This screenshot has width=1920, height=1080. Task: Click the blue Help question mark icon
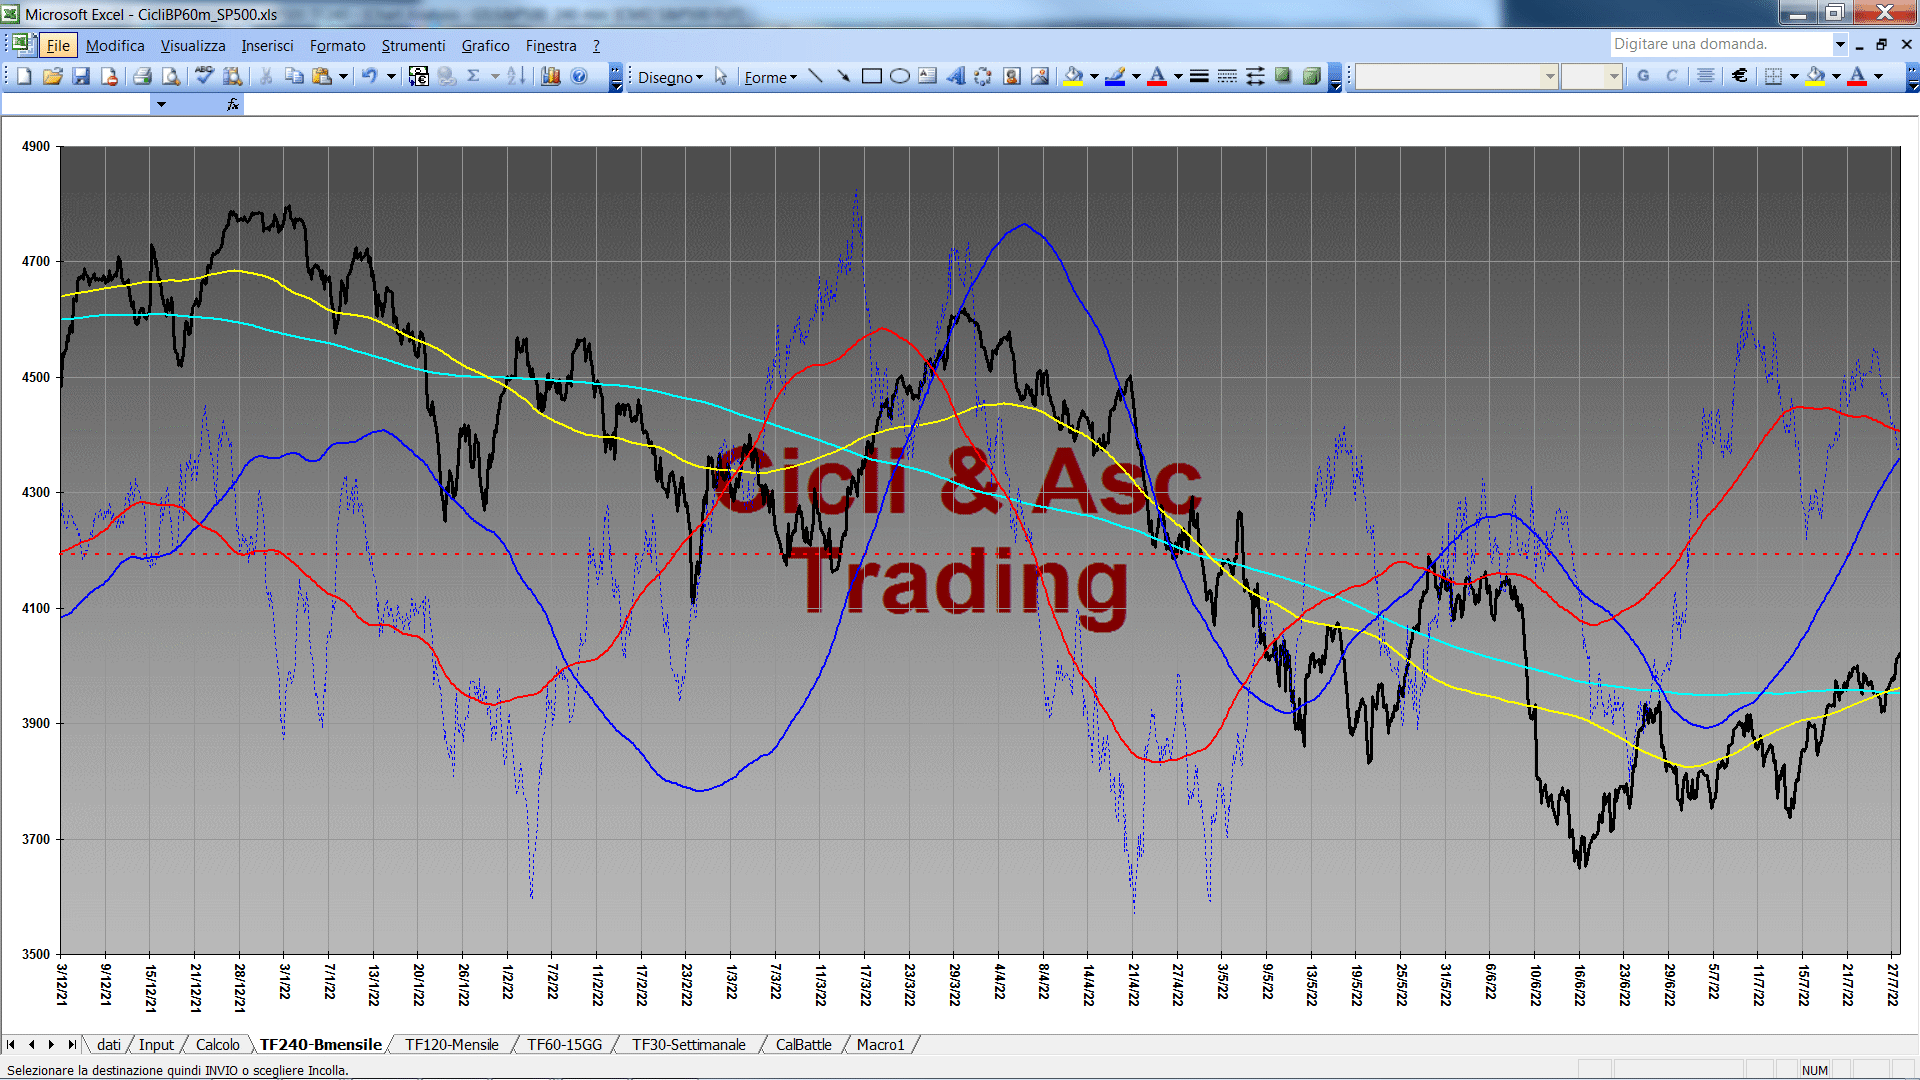pyautogui.click(x=579, y=77)
